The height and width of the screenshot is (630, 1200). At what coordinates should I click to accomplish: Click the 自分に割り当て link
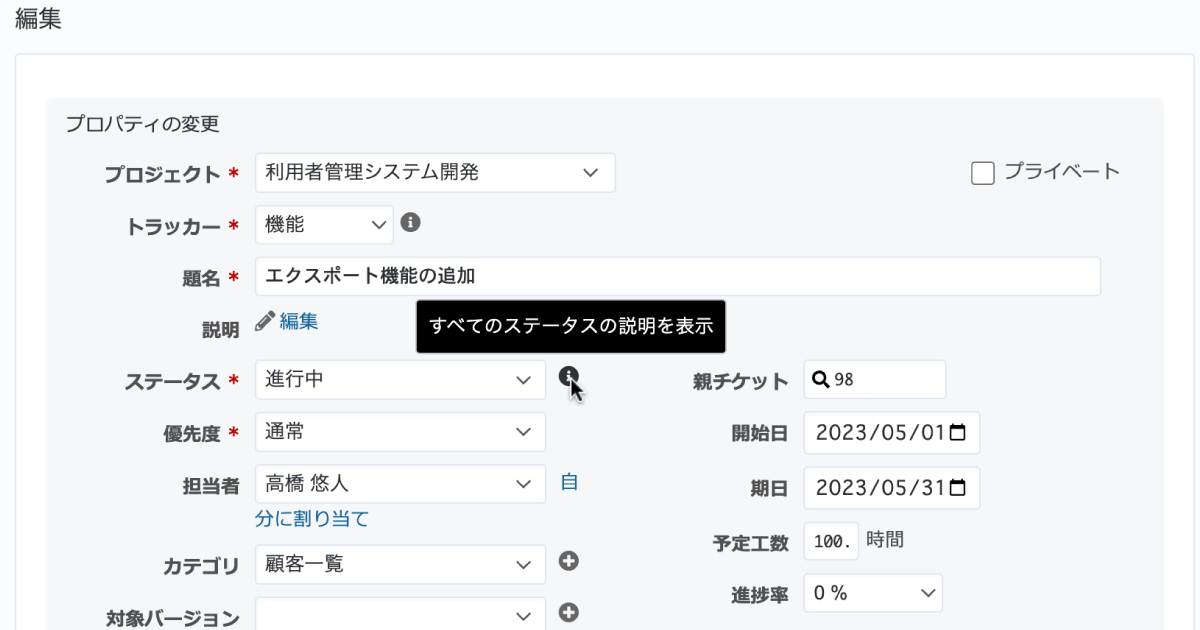click(x=311, y=518)
